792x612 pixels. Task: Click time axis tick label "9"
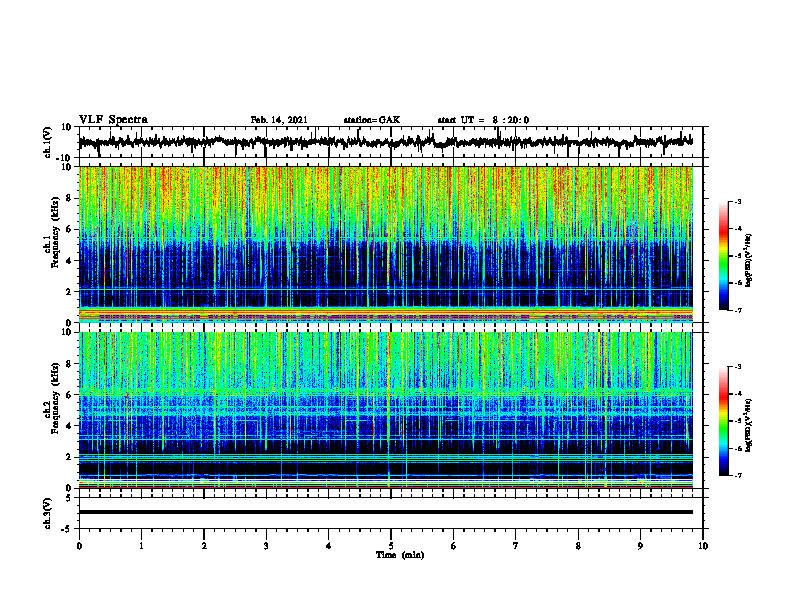[640, 546]
